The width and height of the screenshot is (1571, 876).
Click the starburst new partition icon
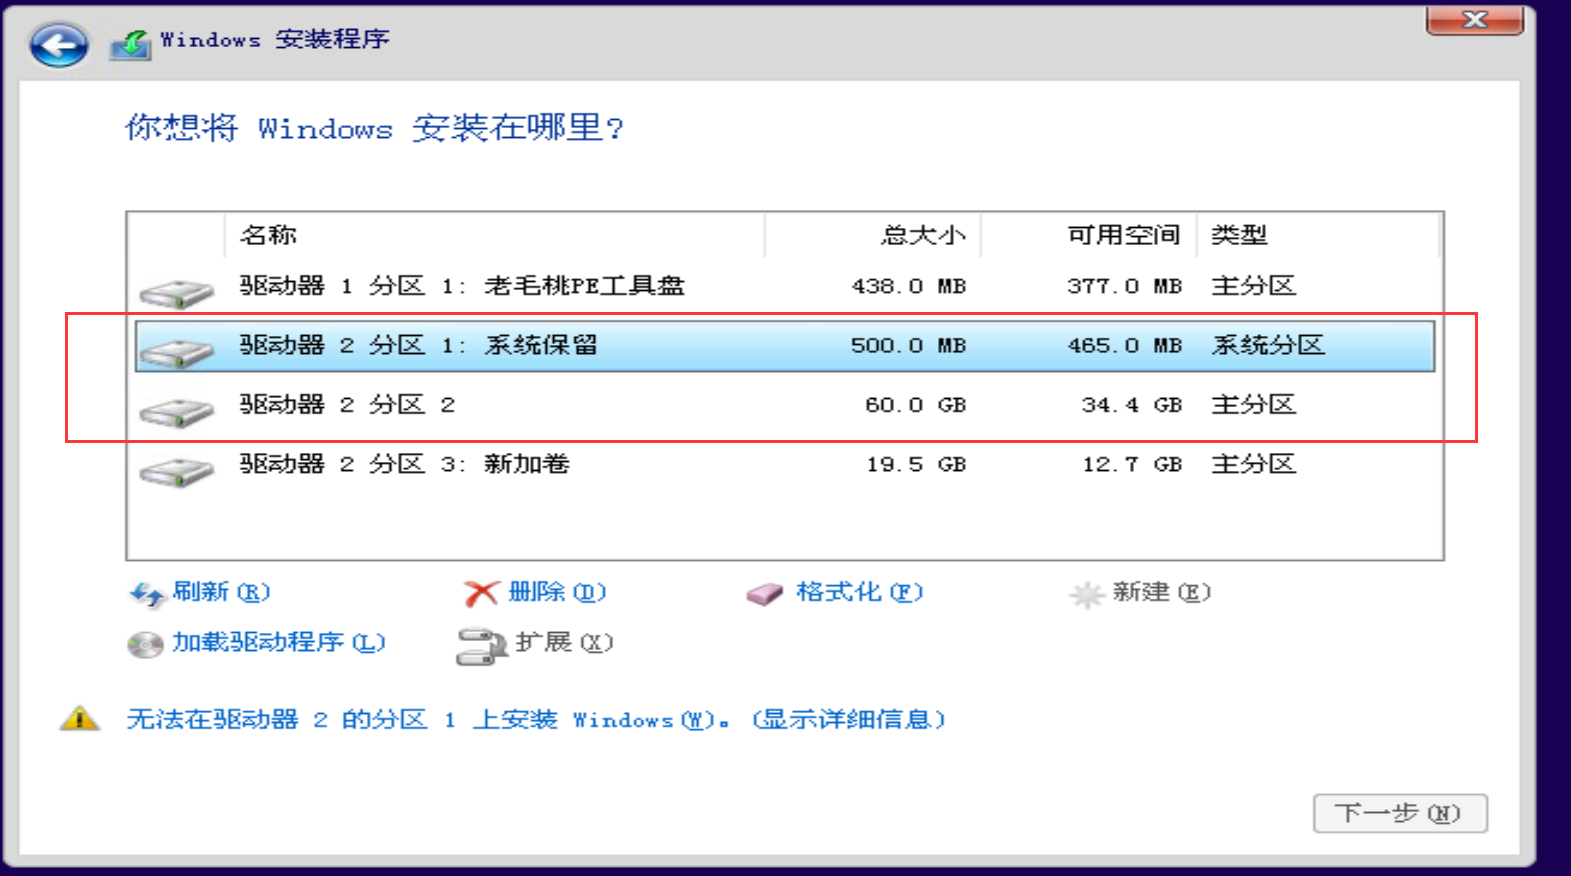[x=1086, y=595]
